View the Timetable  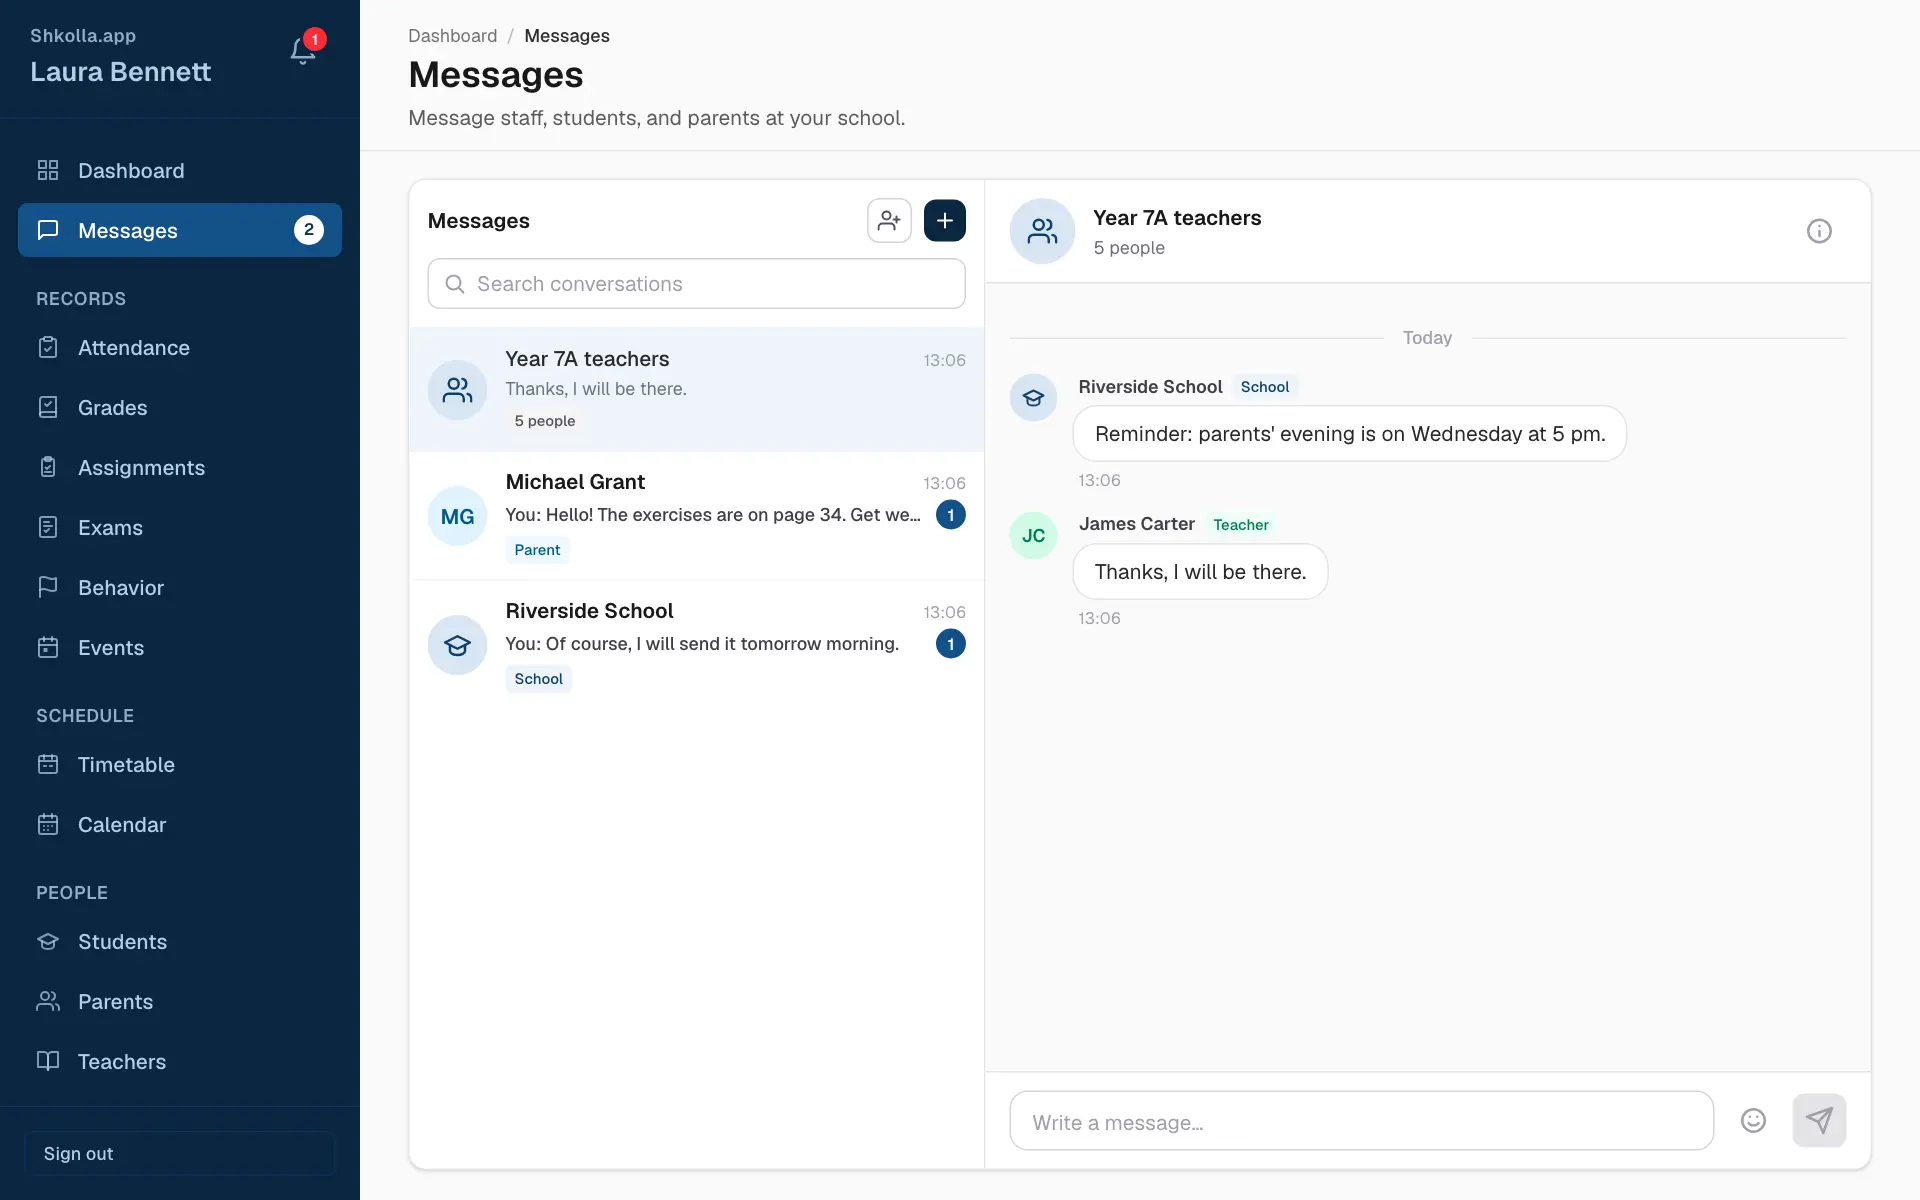point(180,765)
